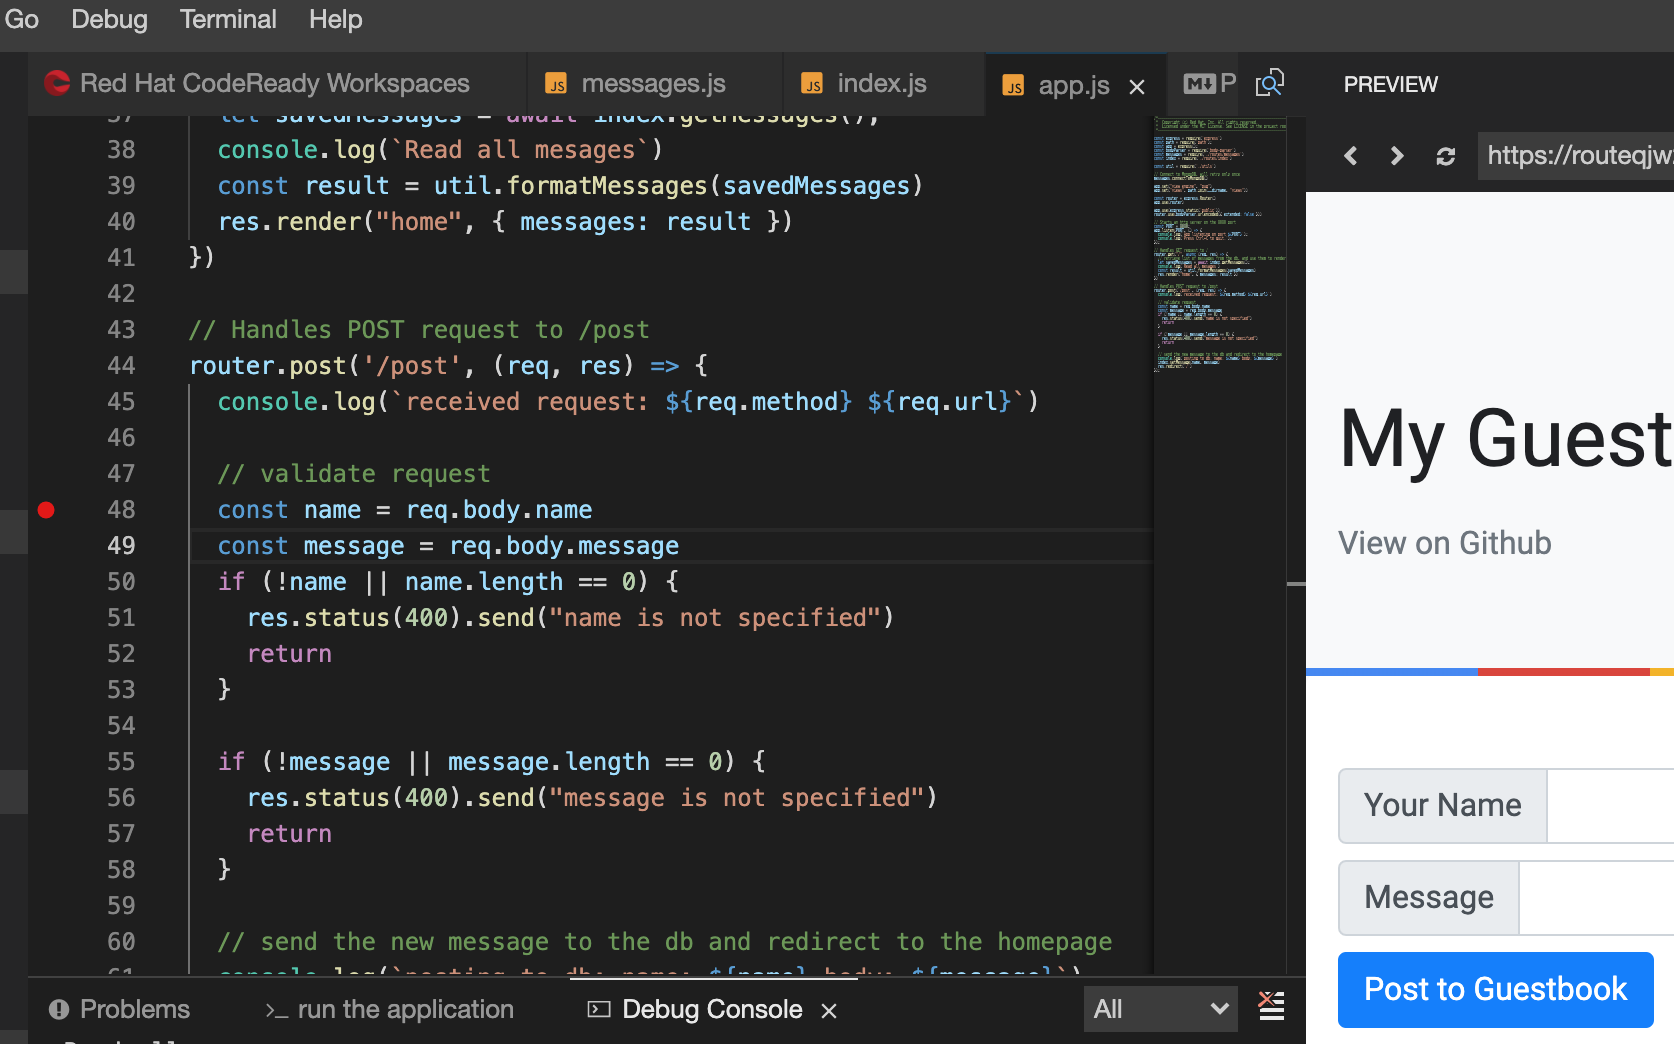
Task: Click the "message is not specified" string
Action: pos(736,798)
